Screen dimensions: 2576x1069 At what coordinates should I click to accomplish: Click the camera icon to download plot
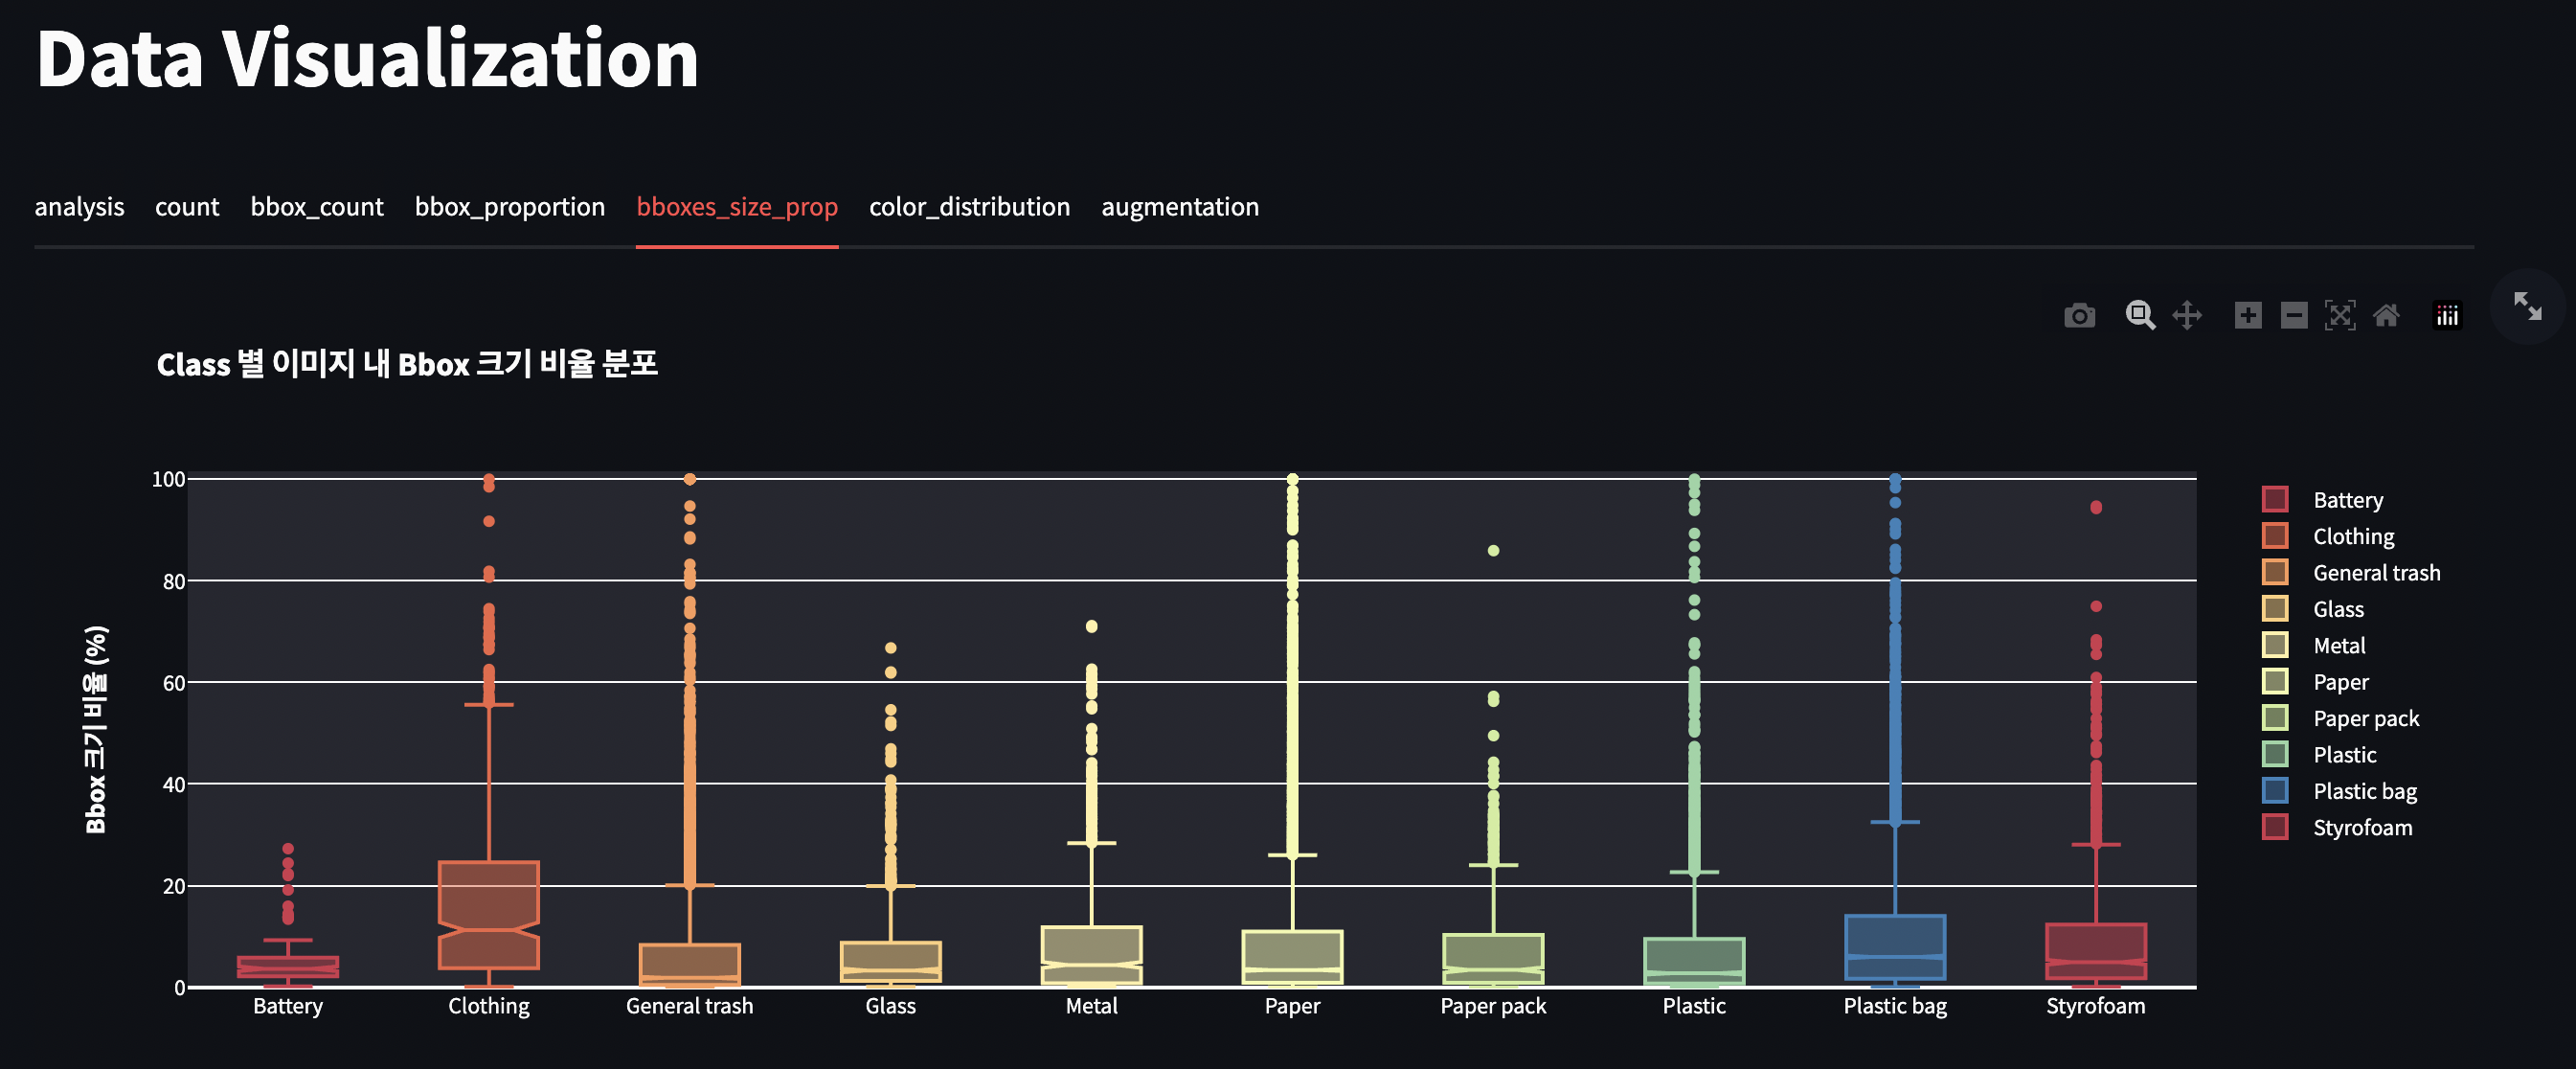coord(2080,315)
